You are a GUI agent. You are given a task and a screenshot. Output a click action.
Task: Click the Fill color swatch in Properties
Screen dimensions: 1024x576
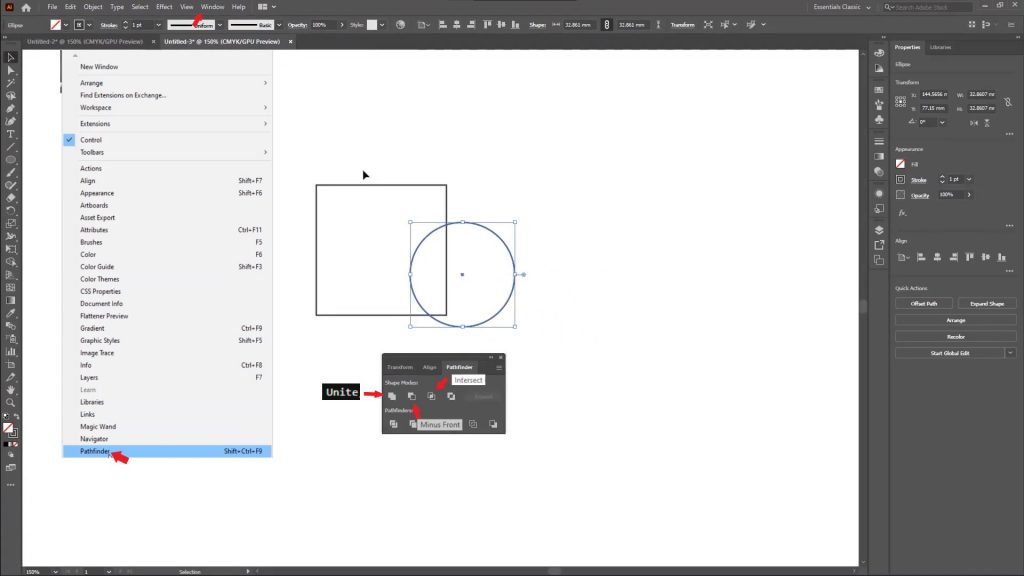click(x=901, y=164)
